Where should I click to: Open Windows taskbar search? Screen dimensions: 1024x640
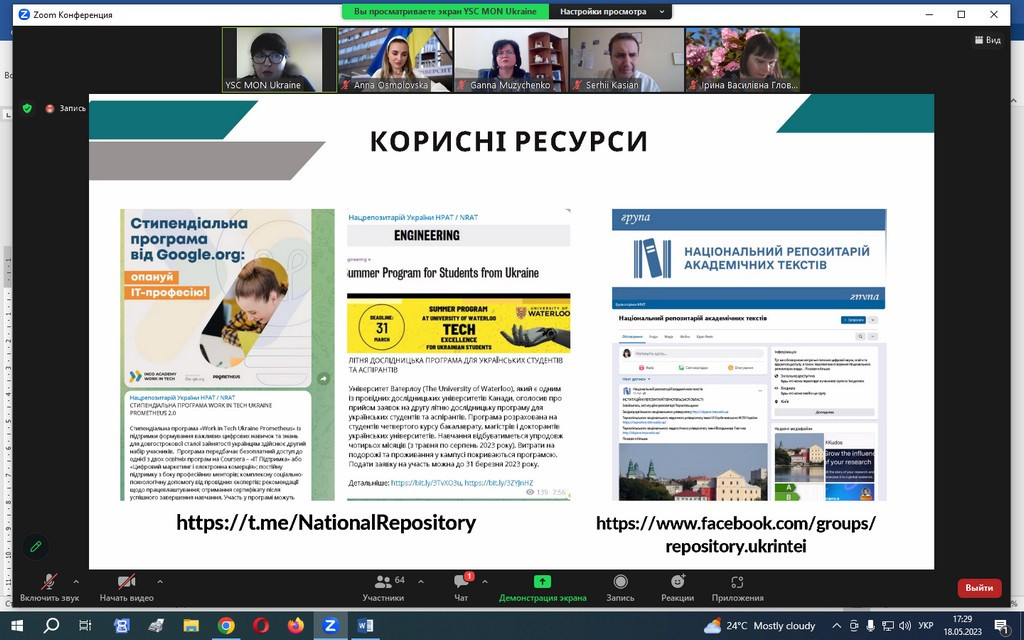(x=51, y=626)
